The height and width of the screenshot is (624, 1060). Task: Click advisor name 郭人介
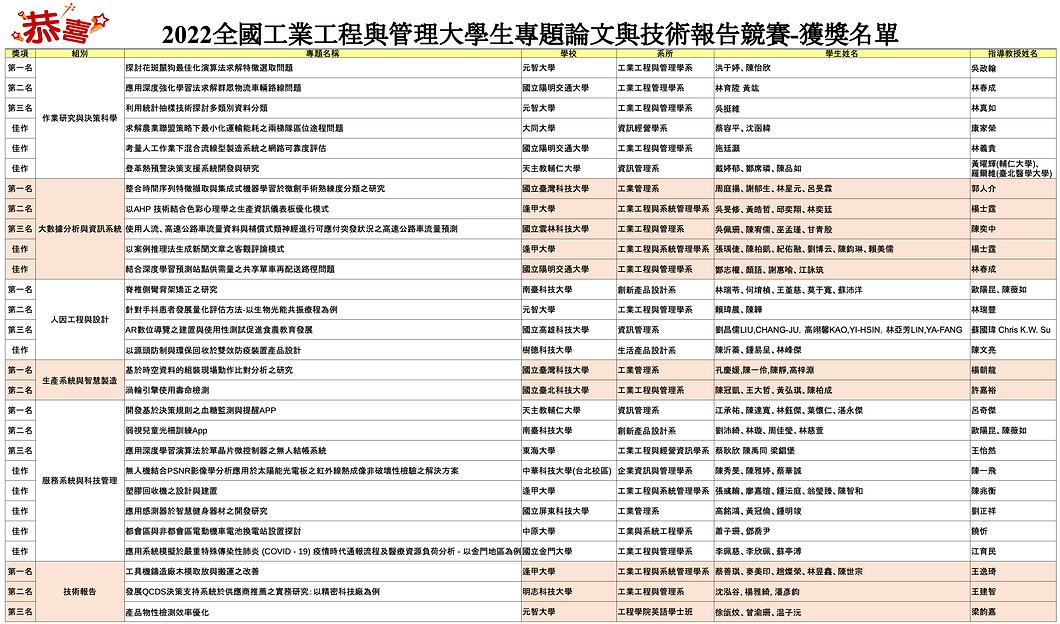pos(984,189)
